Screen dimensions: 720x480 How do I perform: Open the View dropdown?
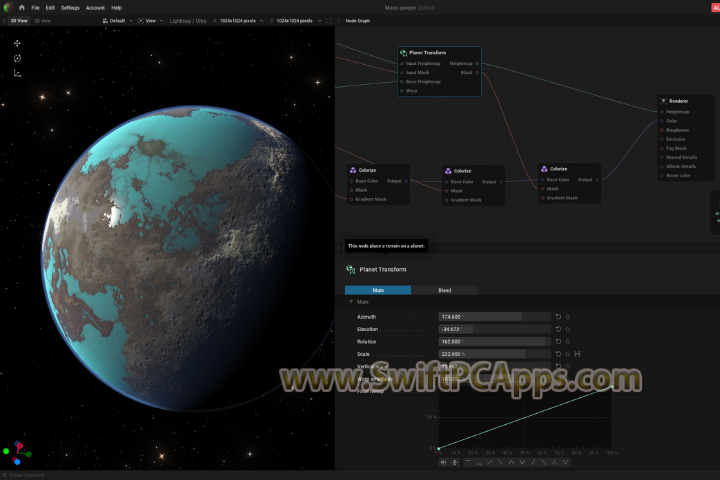(x=151, y=21)
